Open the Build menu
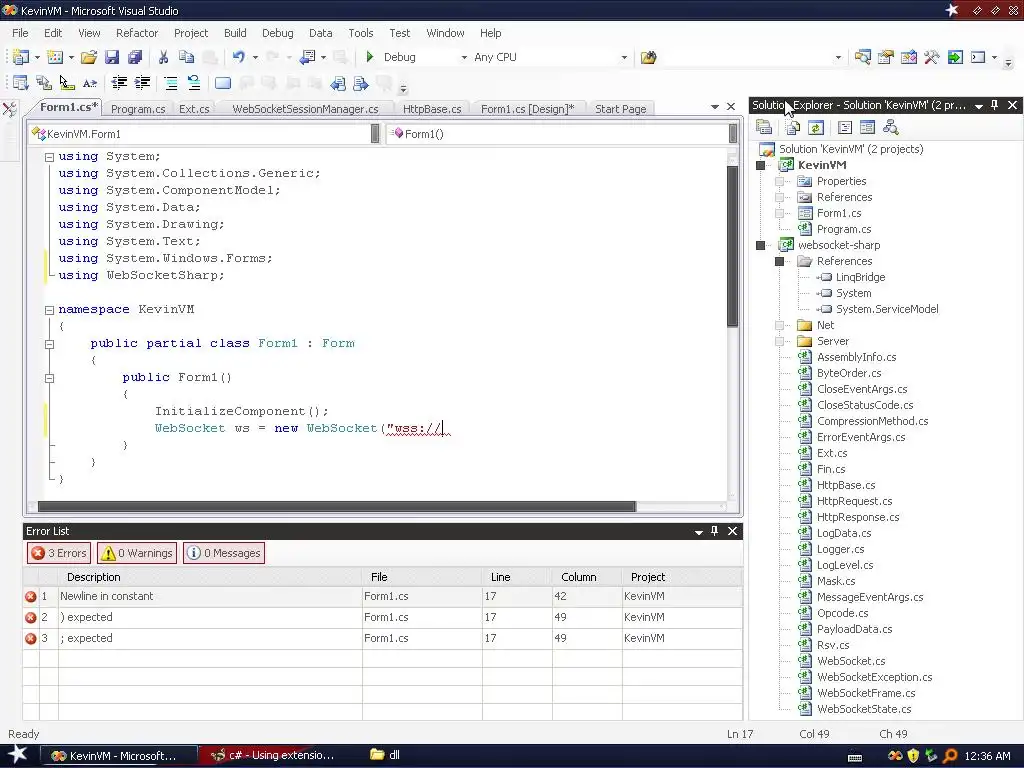Screen dimensions: 1024x768 [235, 33]
